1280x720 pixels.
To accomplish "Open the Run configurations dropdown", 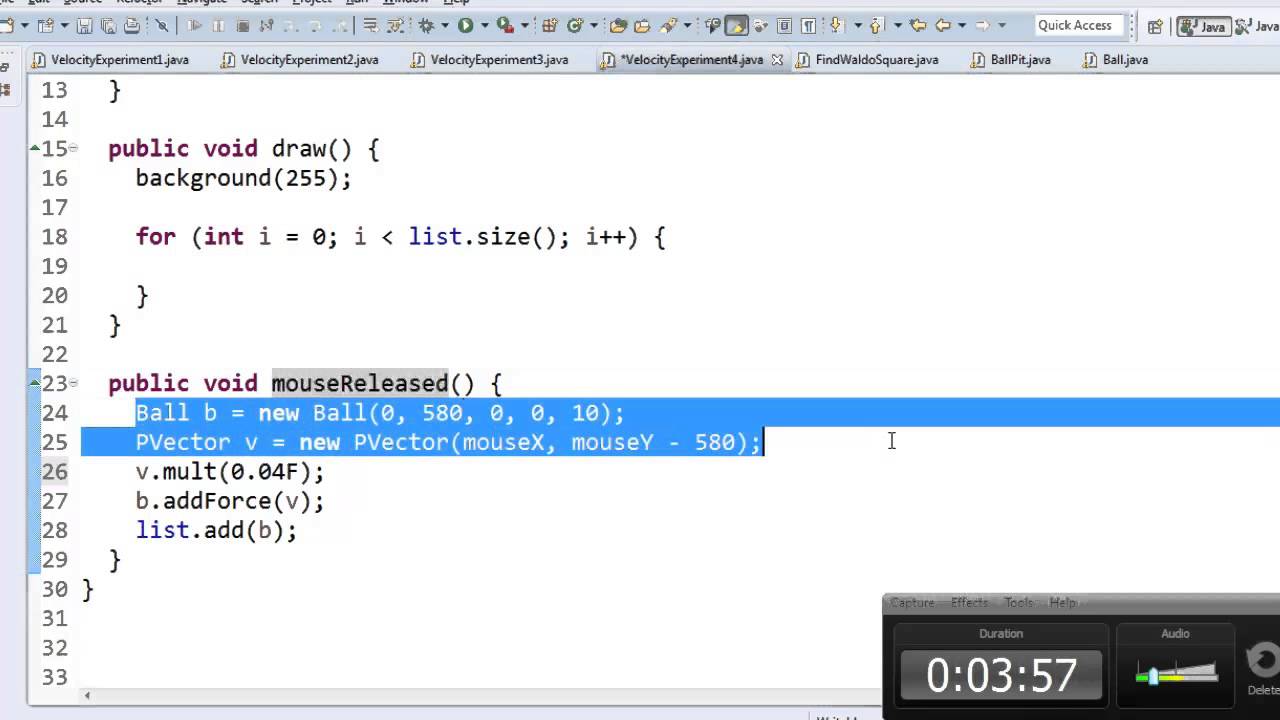I will coord(484,25).
